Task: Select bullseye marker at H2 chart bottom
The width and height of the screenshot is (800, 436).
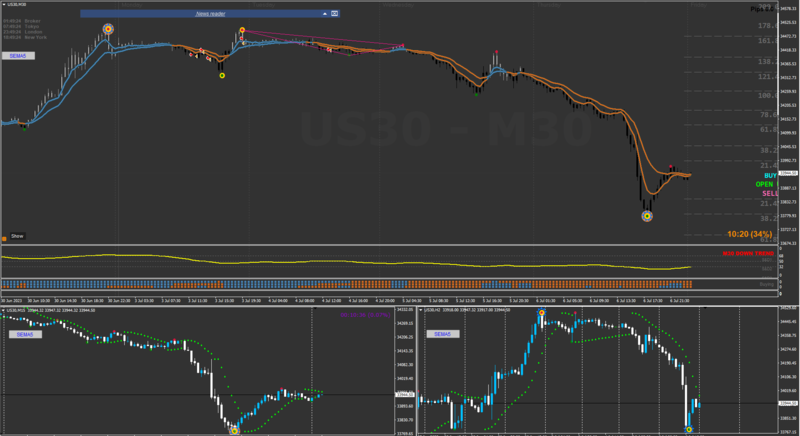Action: click(689, 430)
